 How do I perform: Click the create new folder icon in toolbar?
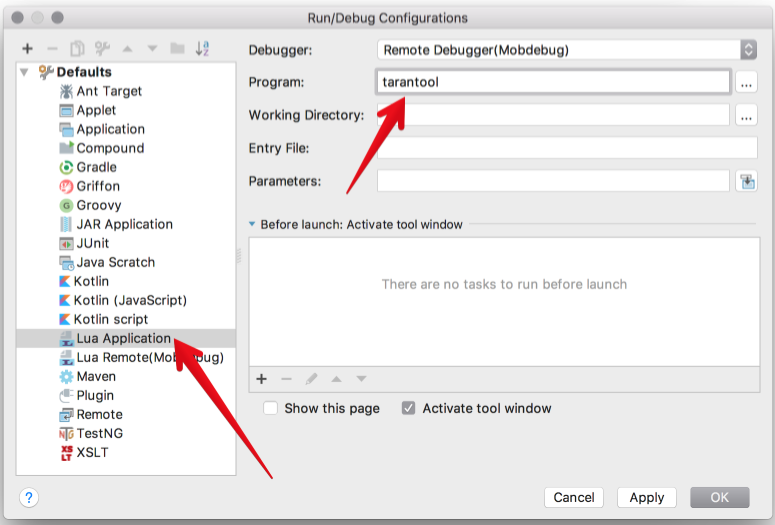point(177,48)
